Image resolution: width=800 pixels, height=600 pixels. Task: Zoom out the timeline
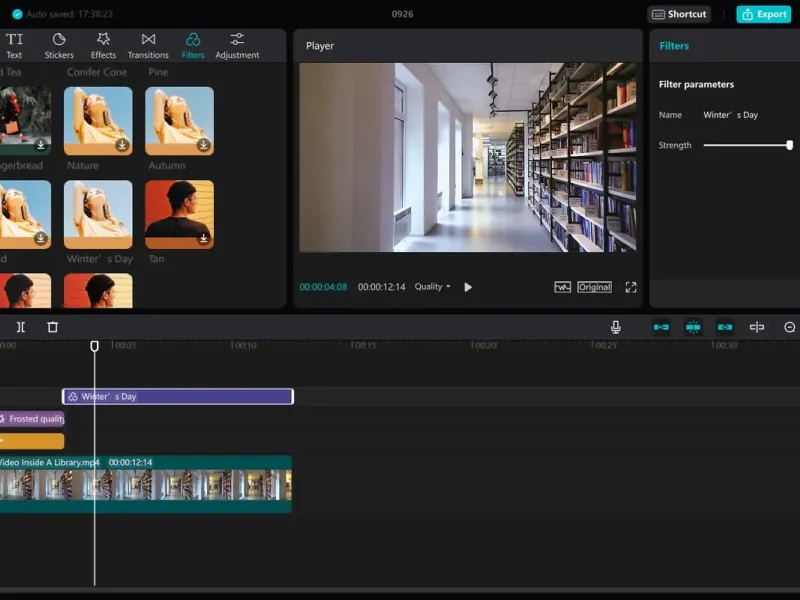789,327
